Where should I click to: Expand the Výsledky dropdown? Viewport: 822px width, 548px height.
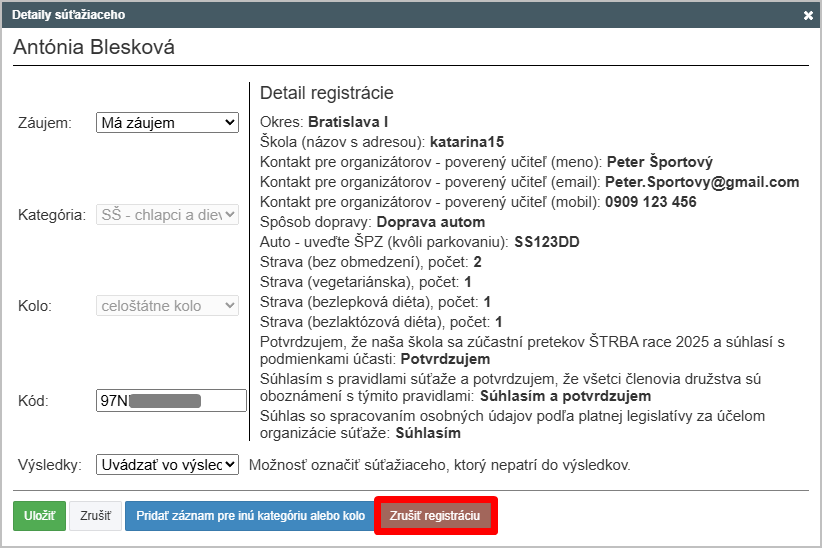point(167,464)
